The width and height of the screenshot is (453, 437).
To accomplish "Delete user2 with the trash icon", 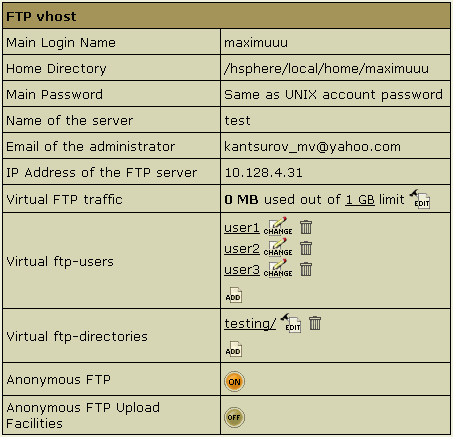I will [x=306, y=248].
